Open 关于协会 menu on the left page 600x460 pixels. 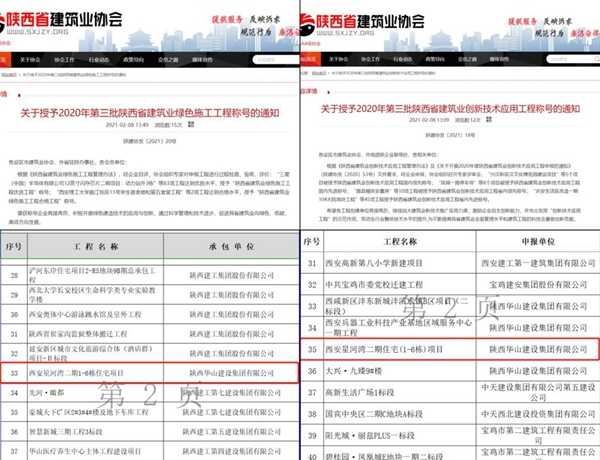pyautogui.click(x=30, y=60)
